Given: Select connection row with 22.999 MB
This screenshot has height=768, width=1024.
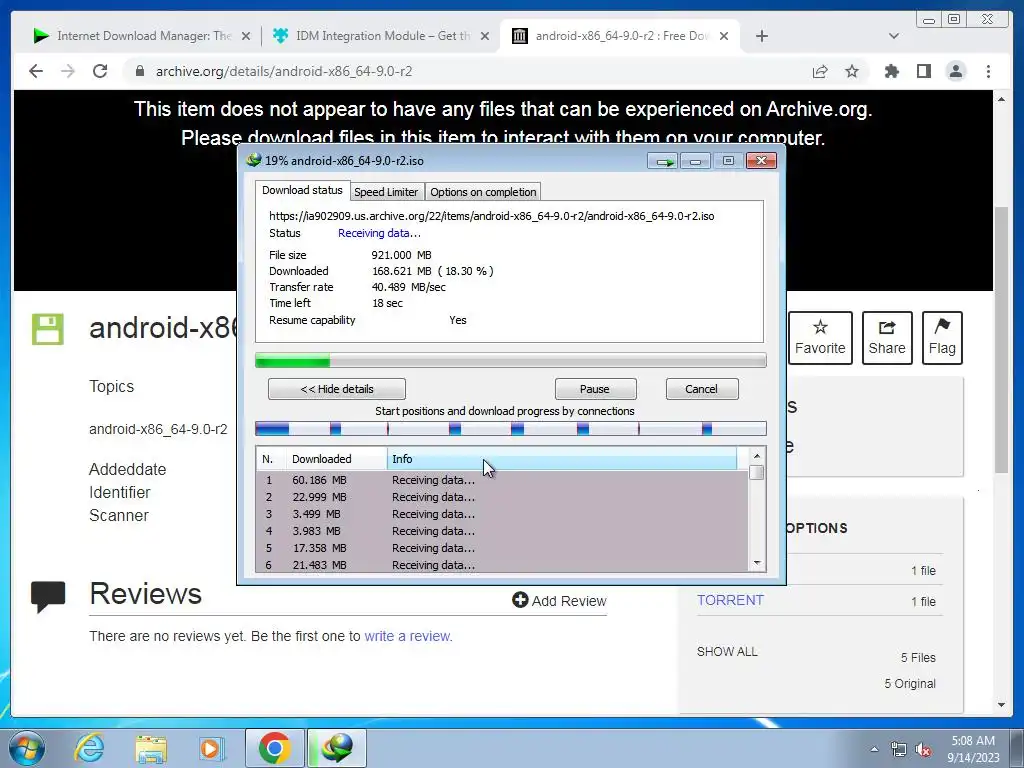Looking at the screenshot, I should 502,497.
